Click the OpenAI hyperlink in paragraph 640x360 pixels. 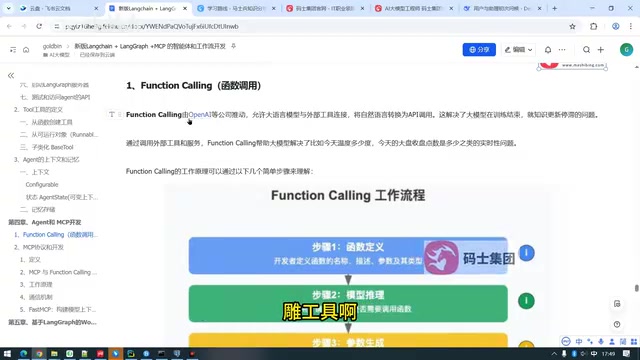pyautogui.click(x=200, y=115)
